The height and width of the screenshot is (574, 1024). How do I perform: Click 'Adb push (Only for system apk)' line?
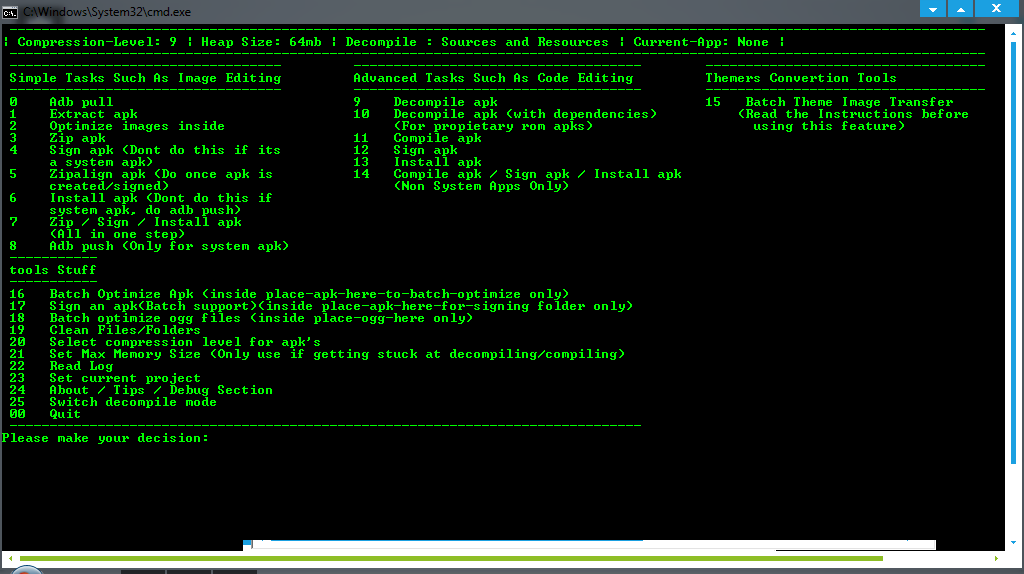pos(168,246)
